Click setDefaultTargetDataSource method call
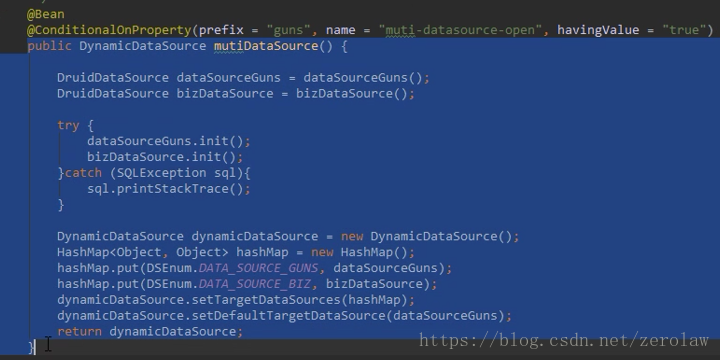The width and height of the screenshot is (720, 360). coord(288,316)
